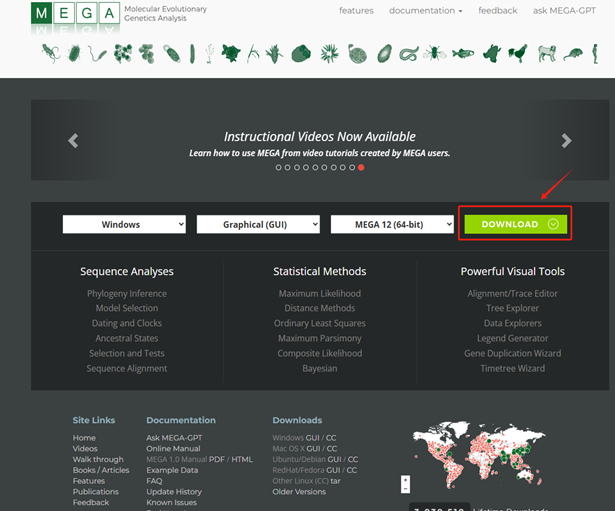Open Phylogeny Inference link
Image resolution: width=615 pixels, height=511 pixels.
pyautogui.click(x=127, y=293)
